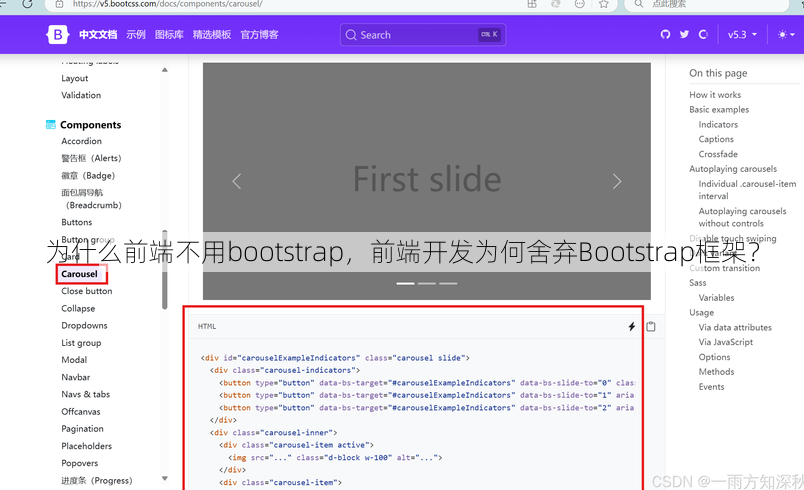This screenshot has width=804, height=490.
Task: Go to previous carousel slide arrow
Action: (236, 181)
